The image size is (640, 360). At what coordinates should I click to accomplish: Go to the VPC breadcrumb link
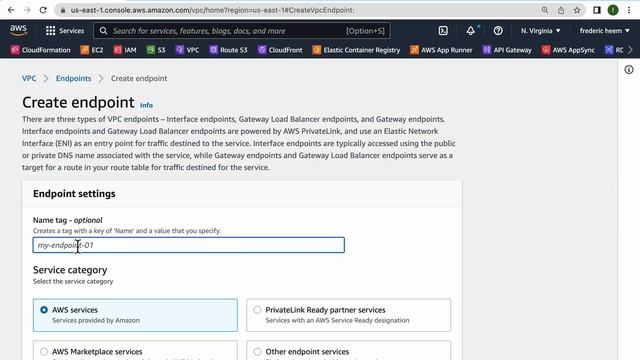tap(29, 78)
